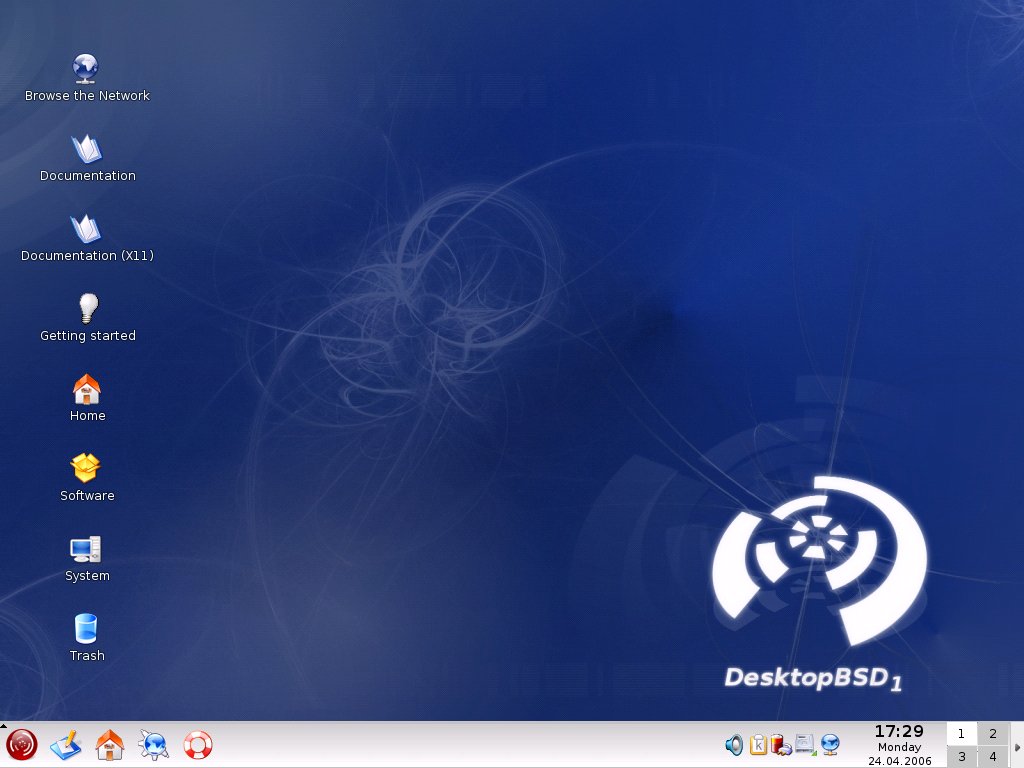Open the System desktop icon

pyautogui.click(x=87, y=550)
